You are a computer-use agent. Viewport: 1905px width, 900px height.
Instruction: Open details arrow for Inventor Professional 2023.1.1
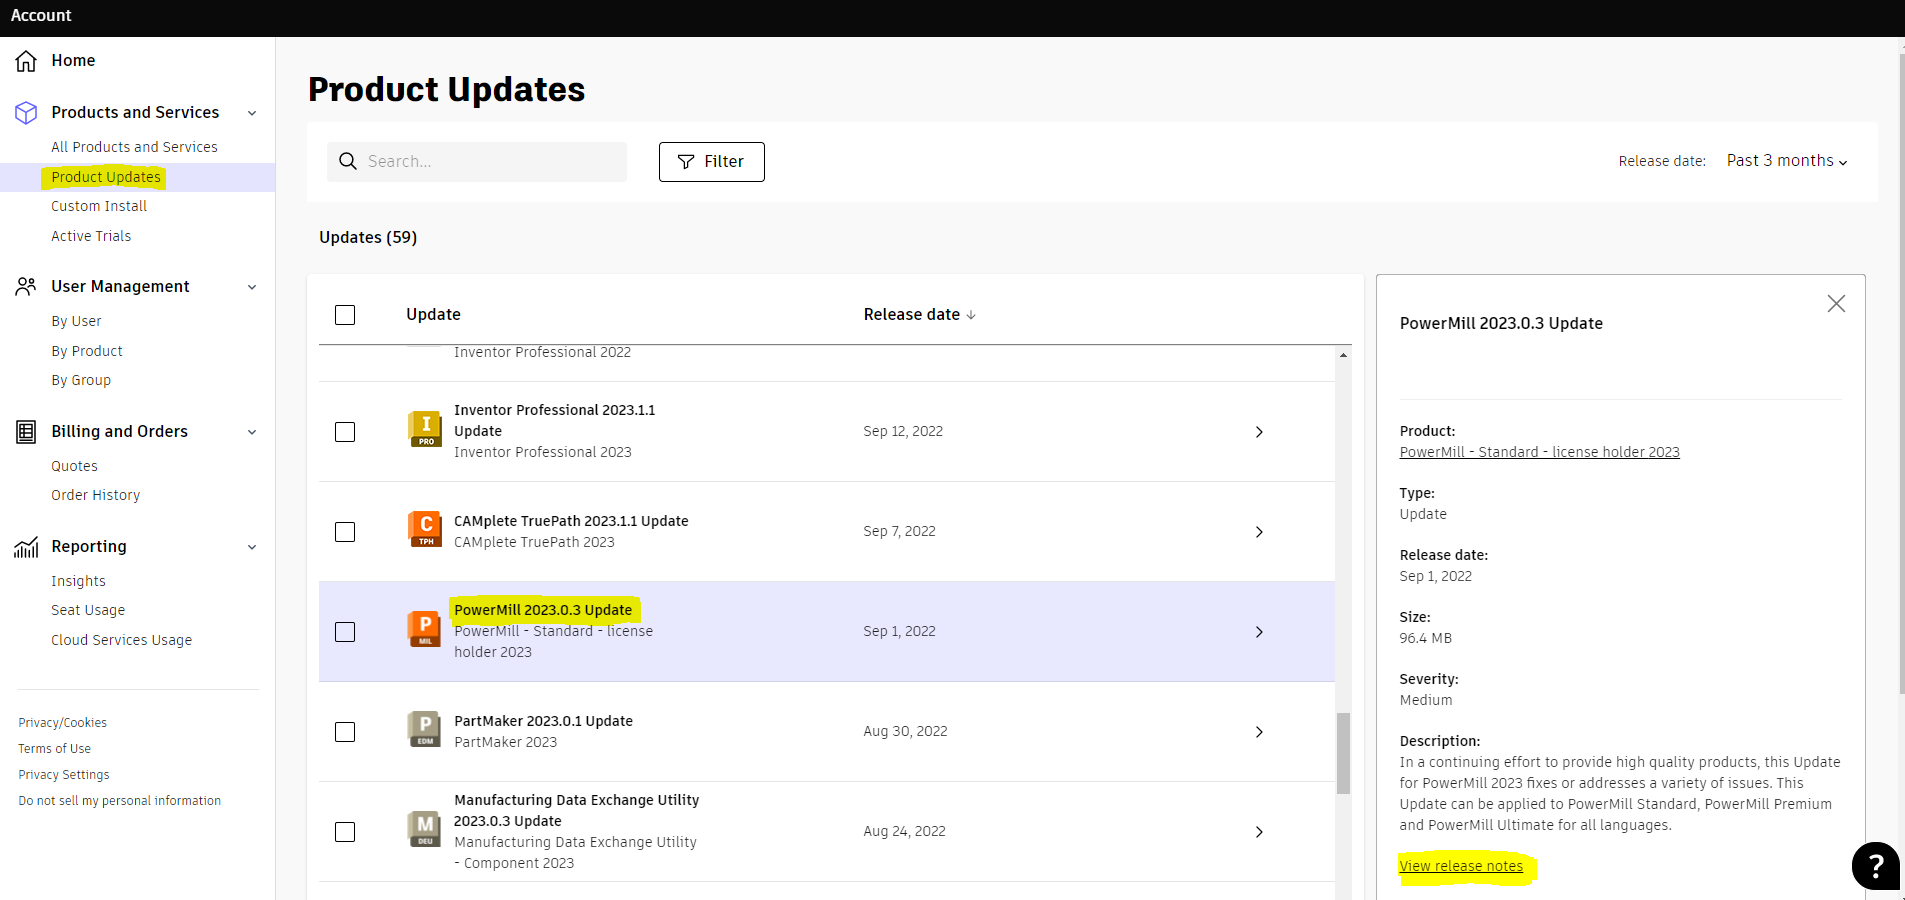click(x=1259, y=432)
